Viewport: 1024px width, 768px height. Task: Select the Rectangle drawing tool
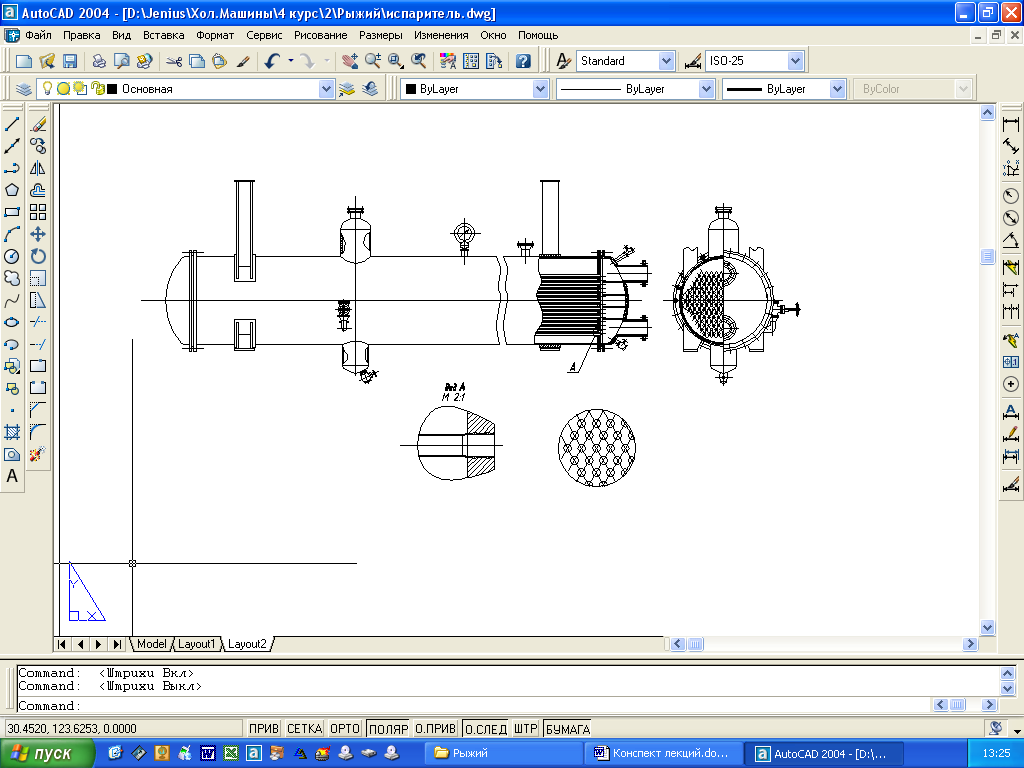12,212
